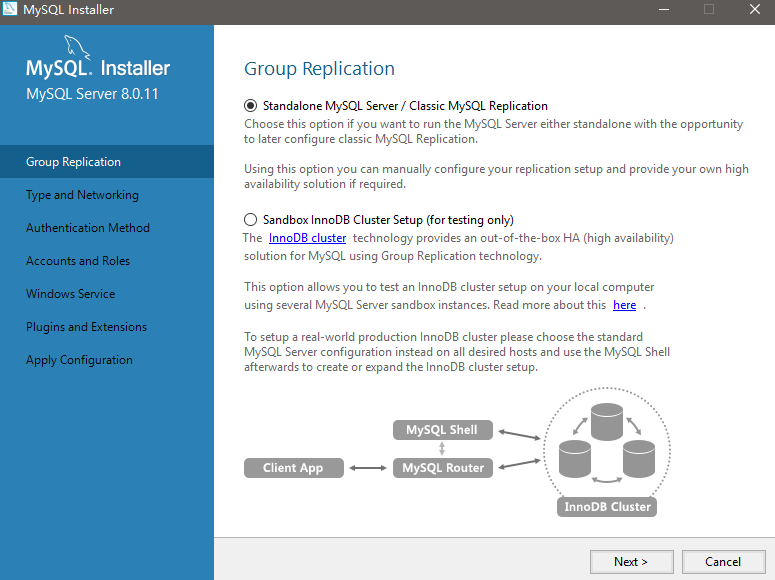Click the Cancel button
The width and height of the screenshot is (775, 580).
(x=723, y=562)
